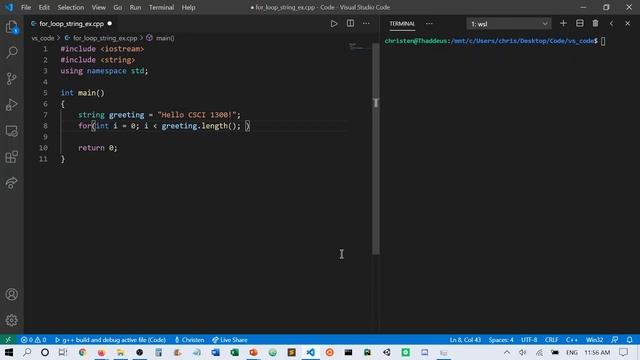Split the editor right
Viewport: 640px width, 360px height.
[350, 24]
